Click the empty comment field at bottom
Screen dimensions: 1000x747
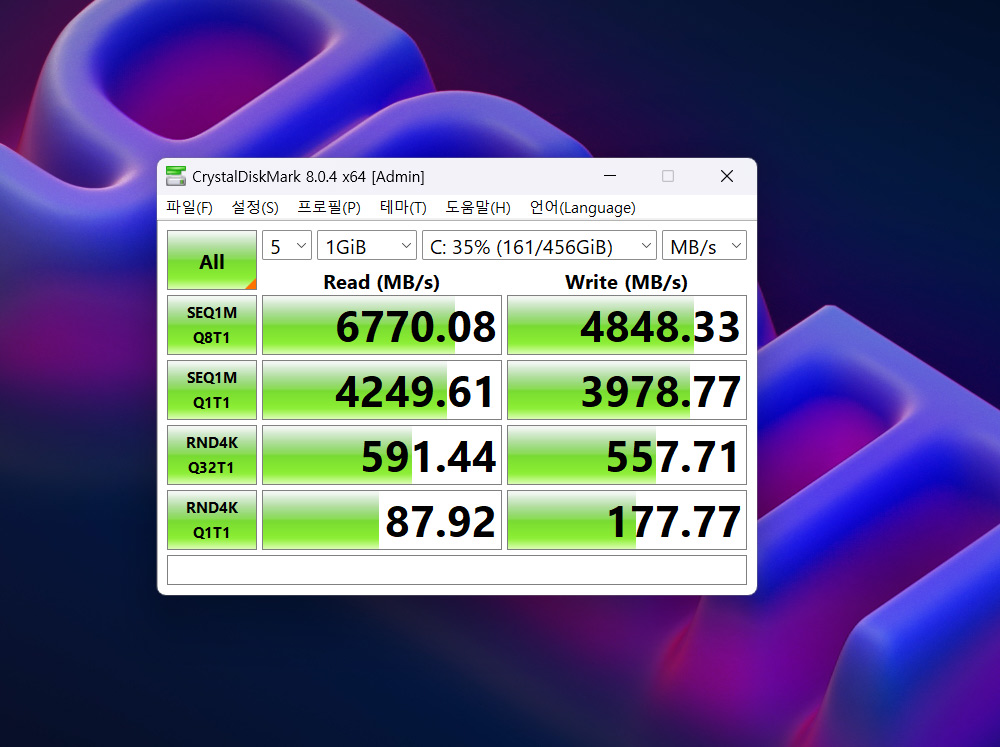(457, 570)
